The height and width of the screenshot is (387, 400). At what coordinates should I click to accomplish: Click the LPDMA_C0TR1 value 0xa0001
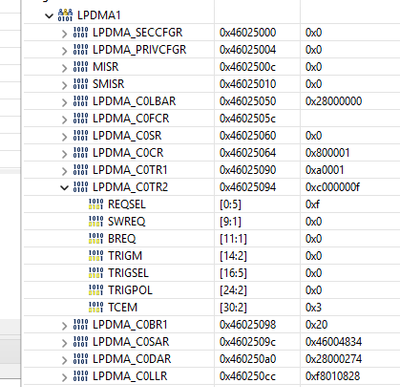click(324, 170)
